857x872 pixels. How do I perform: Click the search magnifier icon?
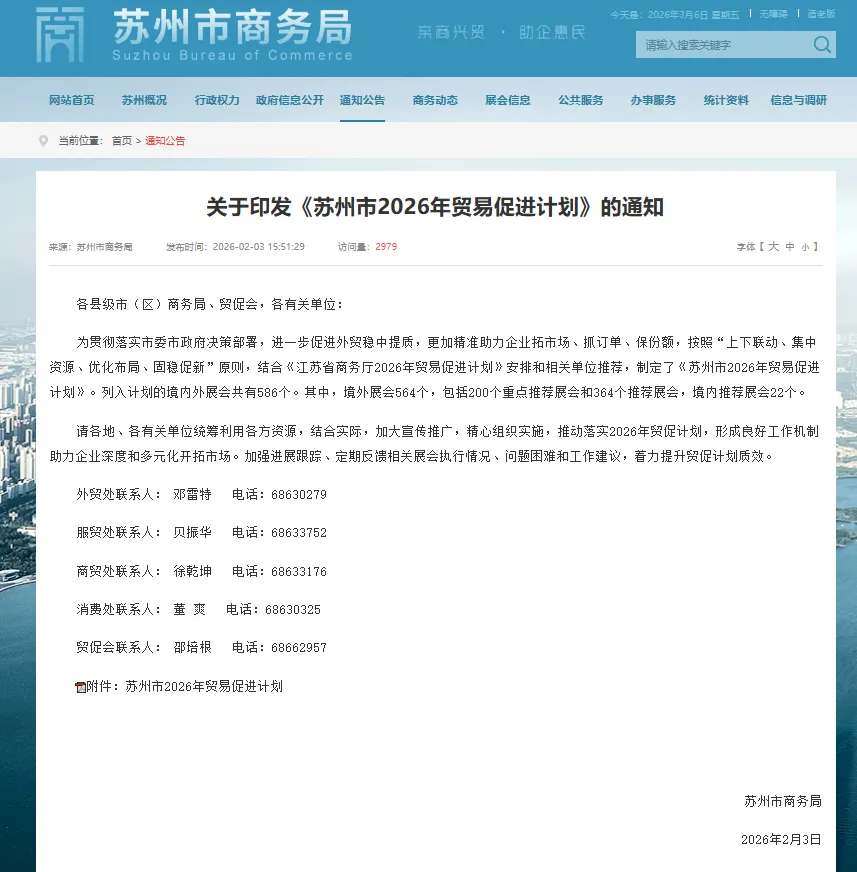tap(822, 44)
